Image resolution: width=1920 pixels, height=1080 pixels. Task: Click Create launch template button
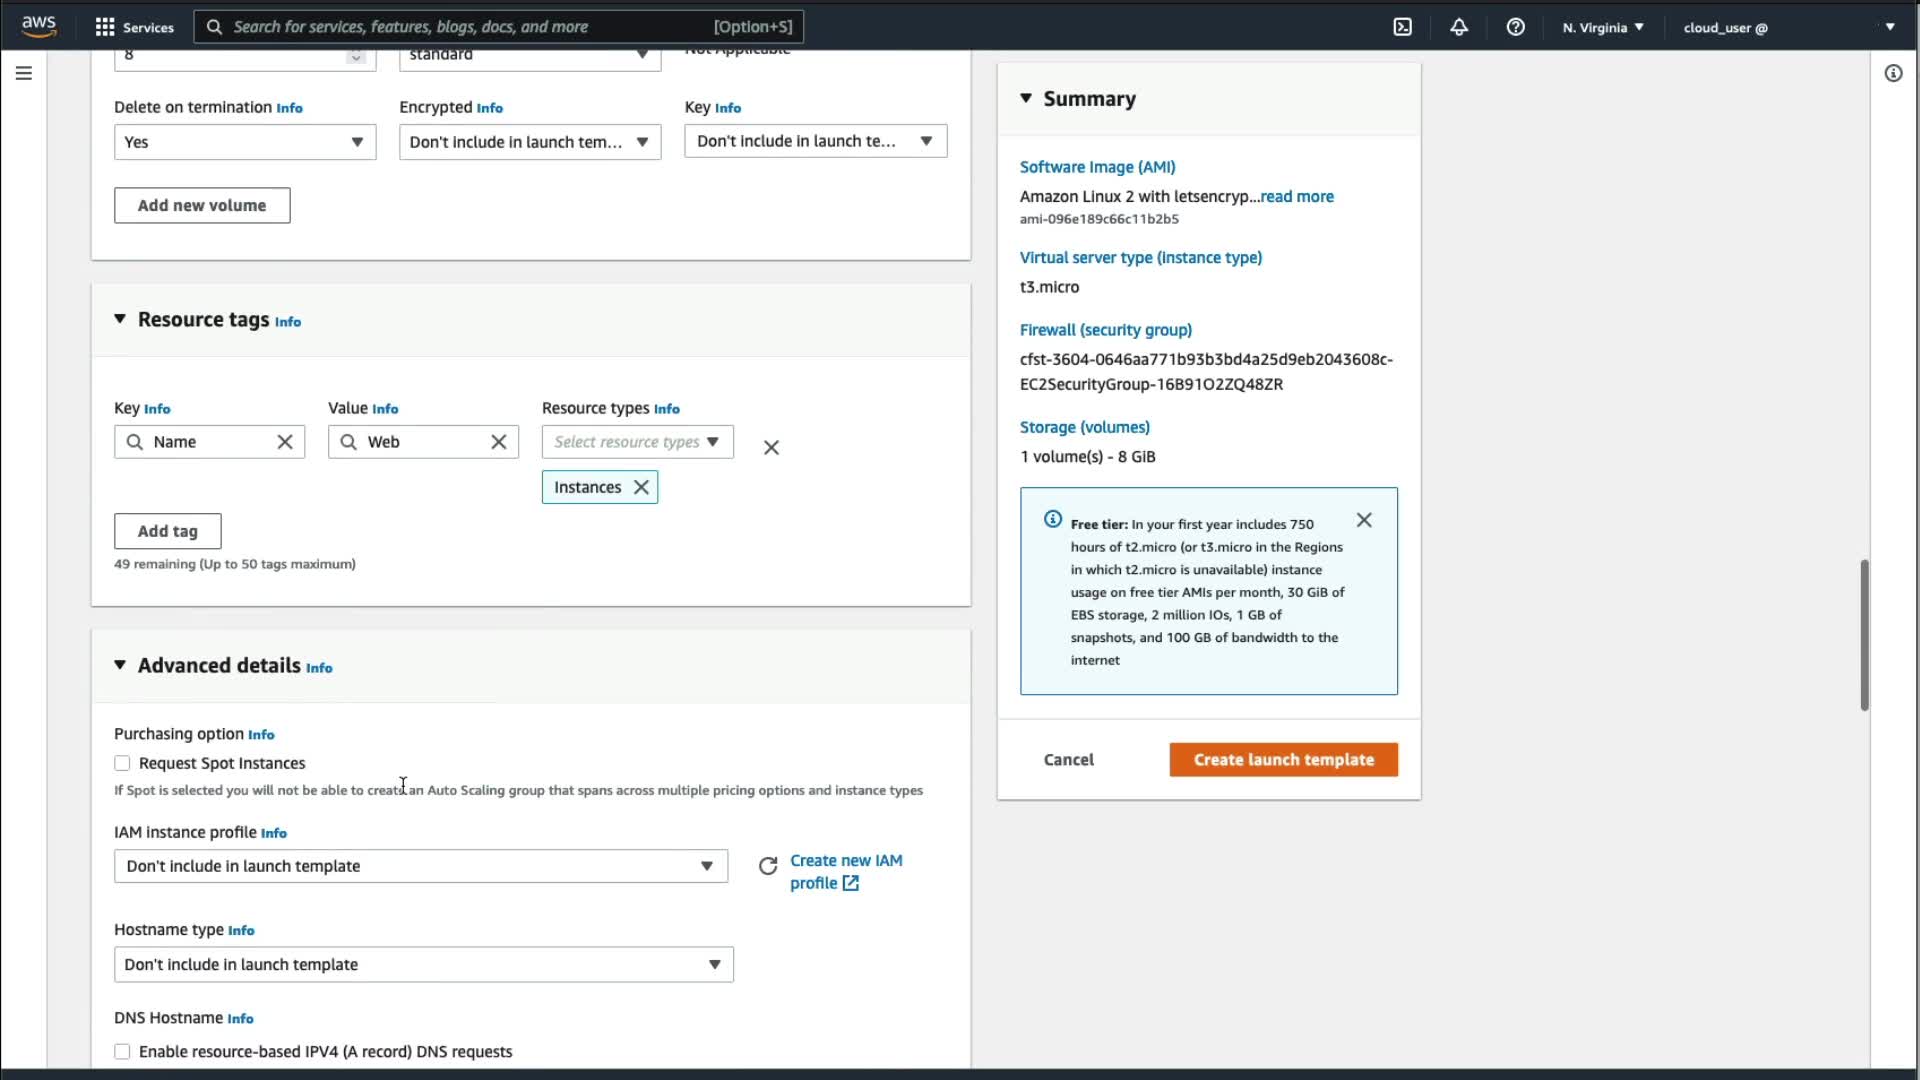click(x=1283, y=760)
